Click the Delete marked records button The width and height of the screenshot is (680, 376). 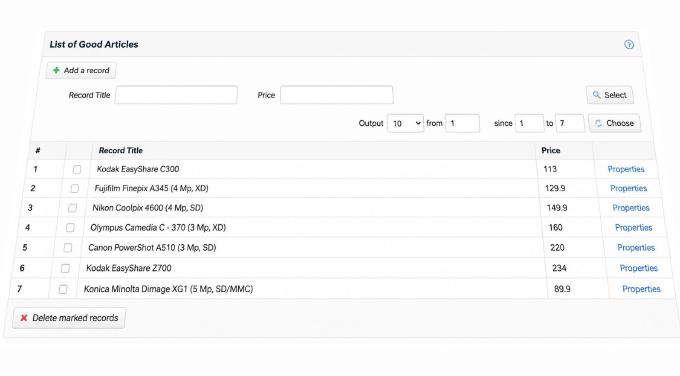pos(69,318)
